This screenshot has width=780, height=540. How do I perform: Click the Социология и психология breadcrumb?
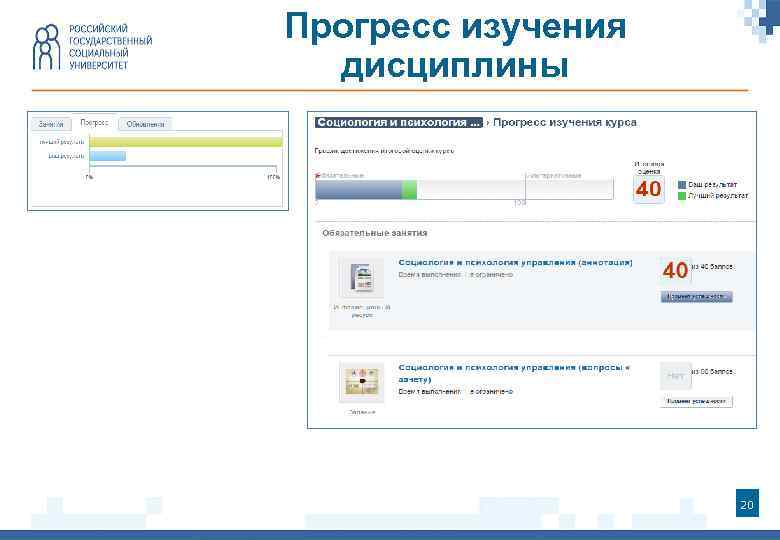pyautogui.click(x=399, y=122)
